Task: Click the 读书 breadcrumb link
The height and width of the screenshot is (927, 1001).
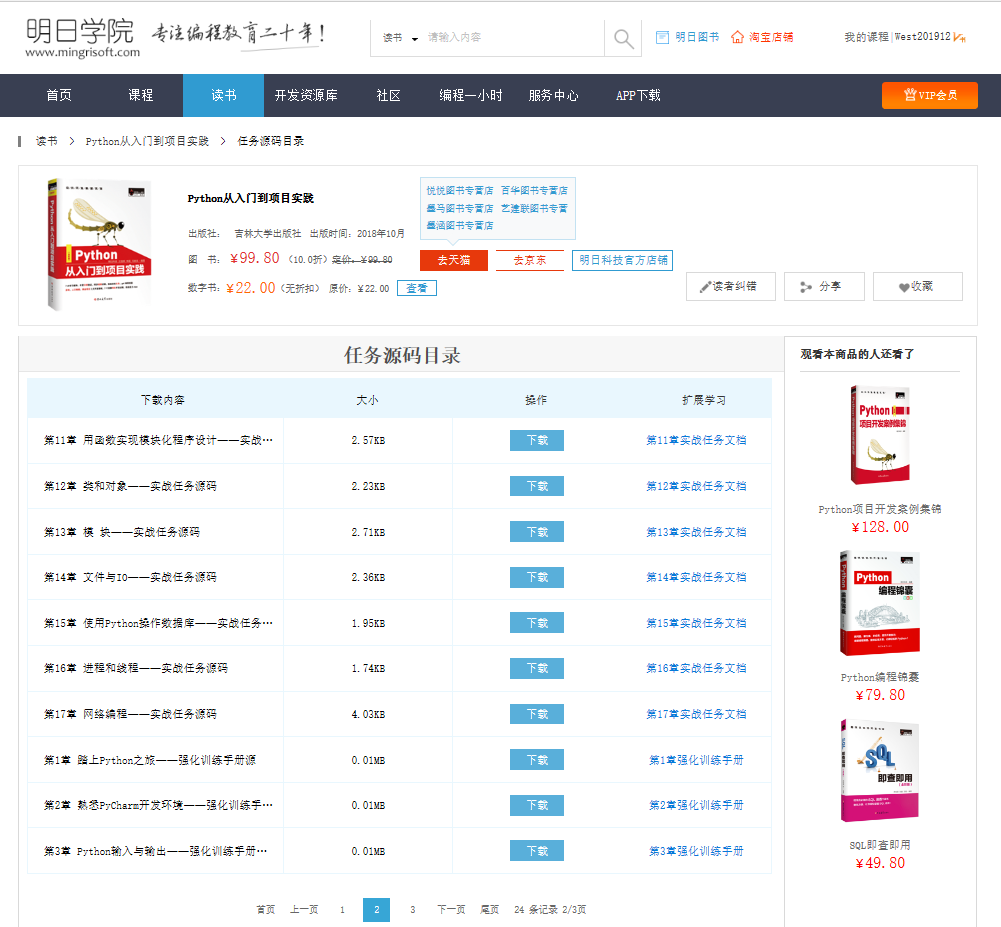Action: click(x=47, y=141)
